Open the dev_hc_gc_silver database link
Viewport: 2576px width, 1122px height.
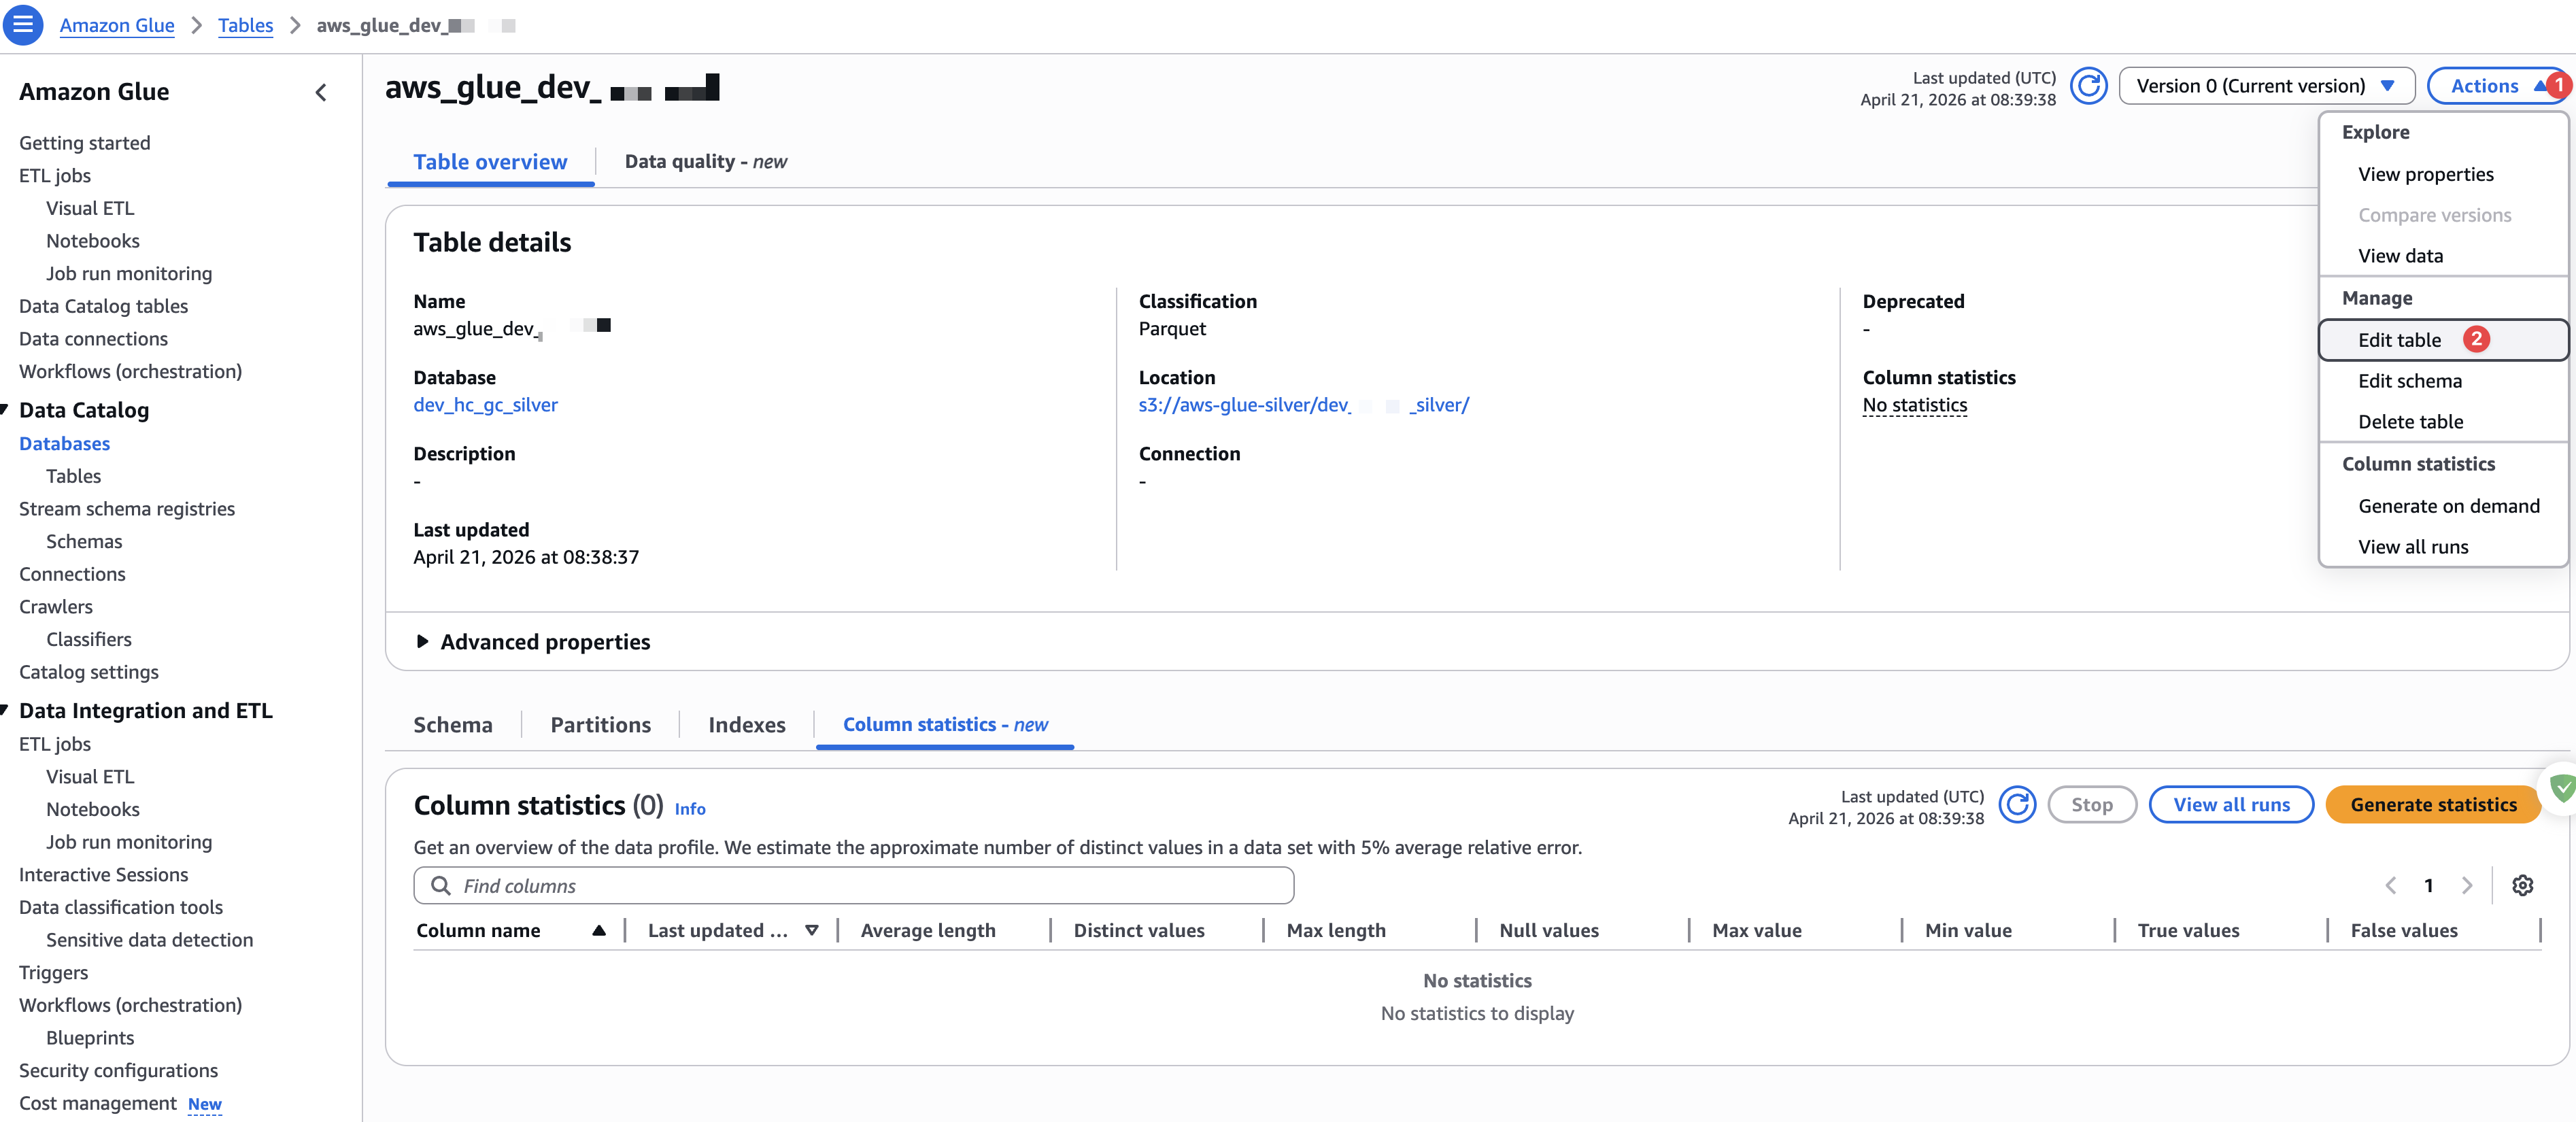click(485, 405)
